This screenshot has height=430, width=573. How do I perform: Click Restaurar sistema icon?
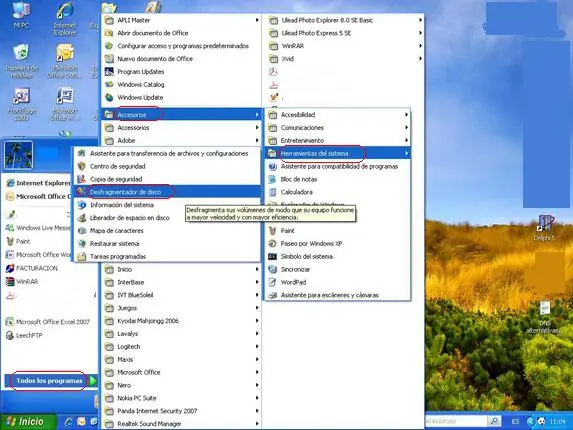(82, 244)
